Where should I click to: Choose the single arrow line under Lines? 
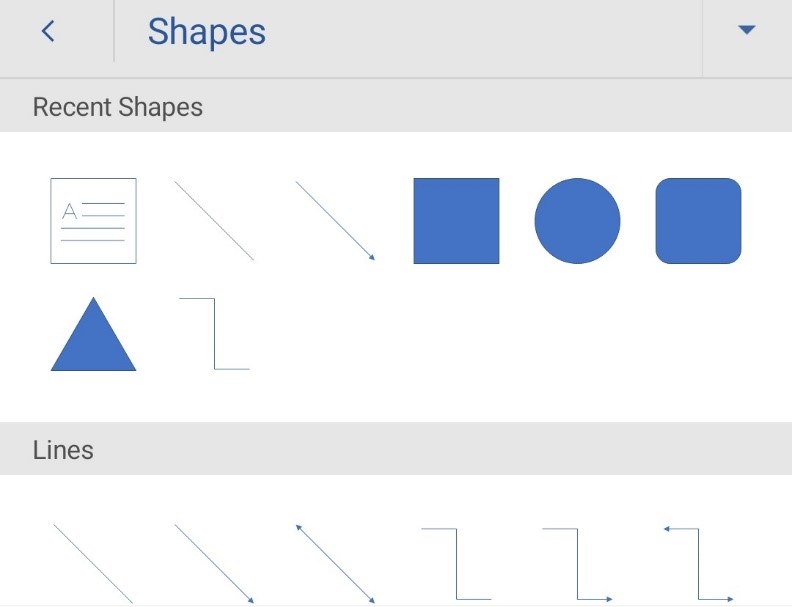[214, 564]
